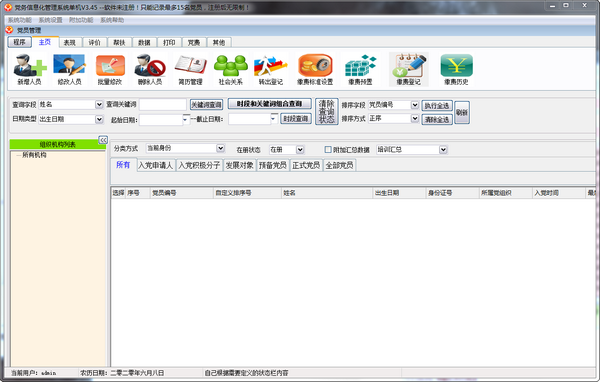Expand the 日期类型 dropdown
This screenshot has height=382, width=600.
point(99,119)
